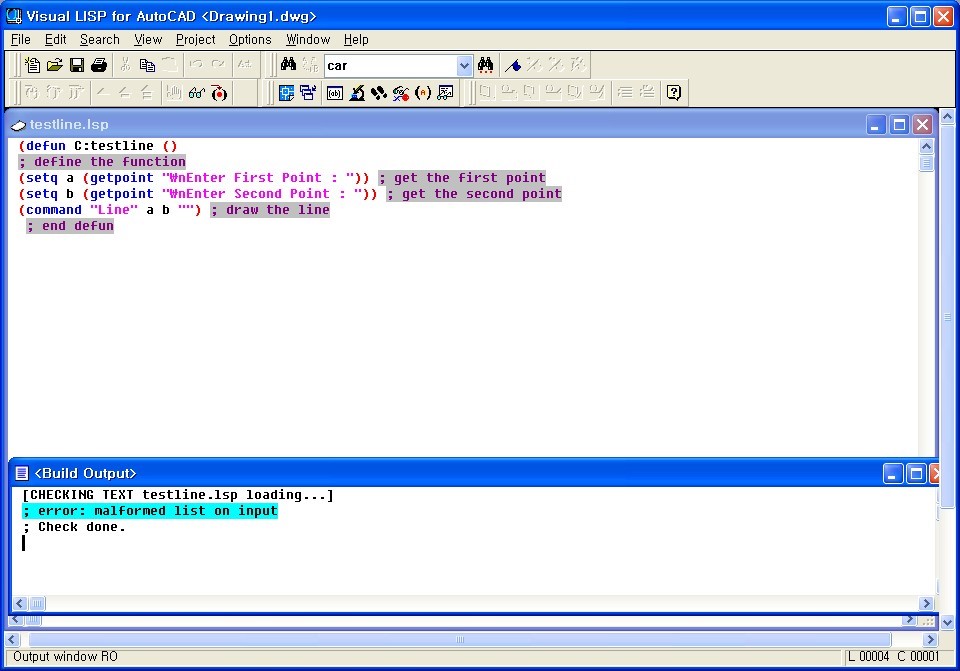The width and height of the screenshot is (960, 671).
Task: Click the code line '(defun C:testline ()'
Action: point(98,146)
